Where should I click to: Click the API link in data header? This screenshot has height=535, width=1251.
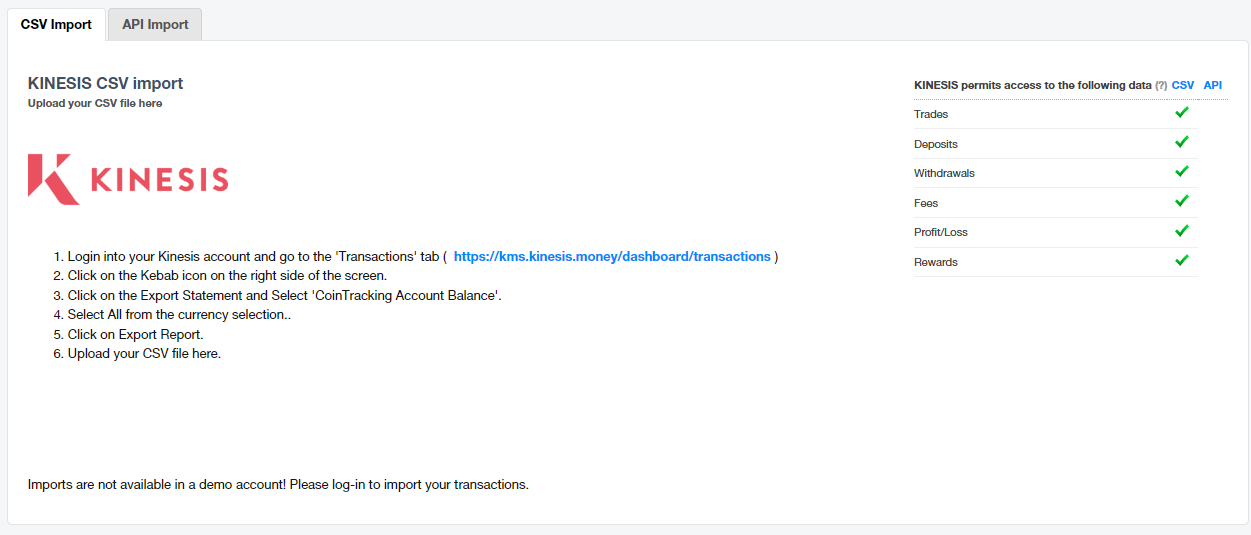(1213, 86)
